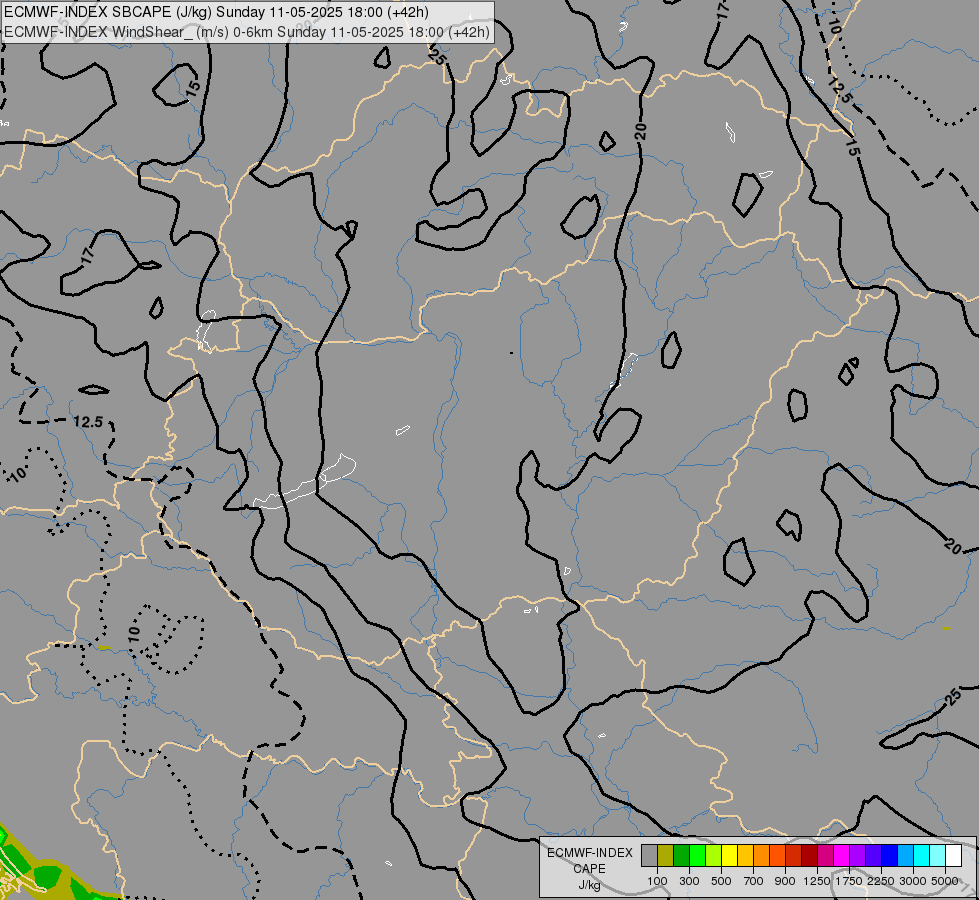Select the white legend swatch

(x=953, y=855)
